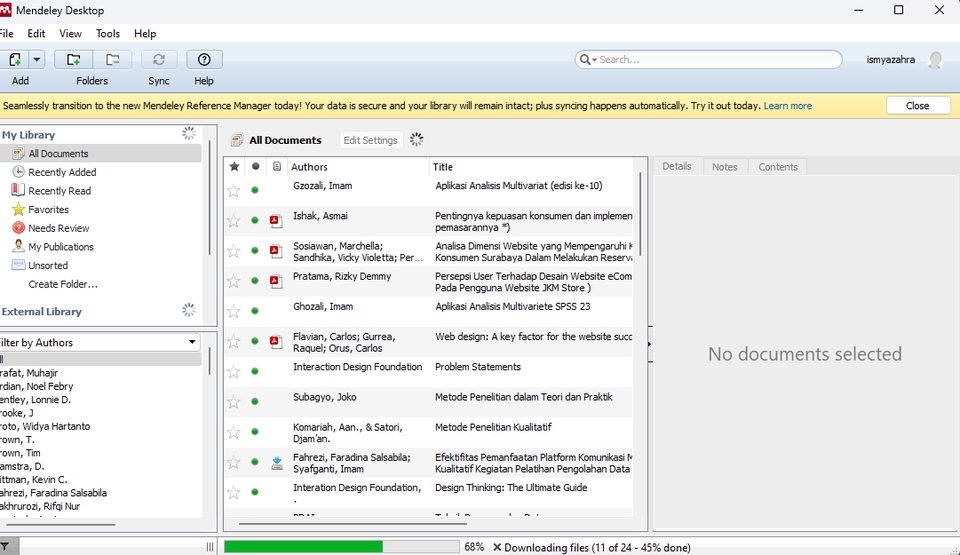The image size is (960, 555).
Task: Switch to the Contents tab
Action: point(778,167)
